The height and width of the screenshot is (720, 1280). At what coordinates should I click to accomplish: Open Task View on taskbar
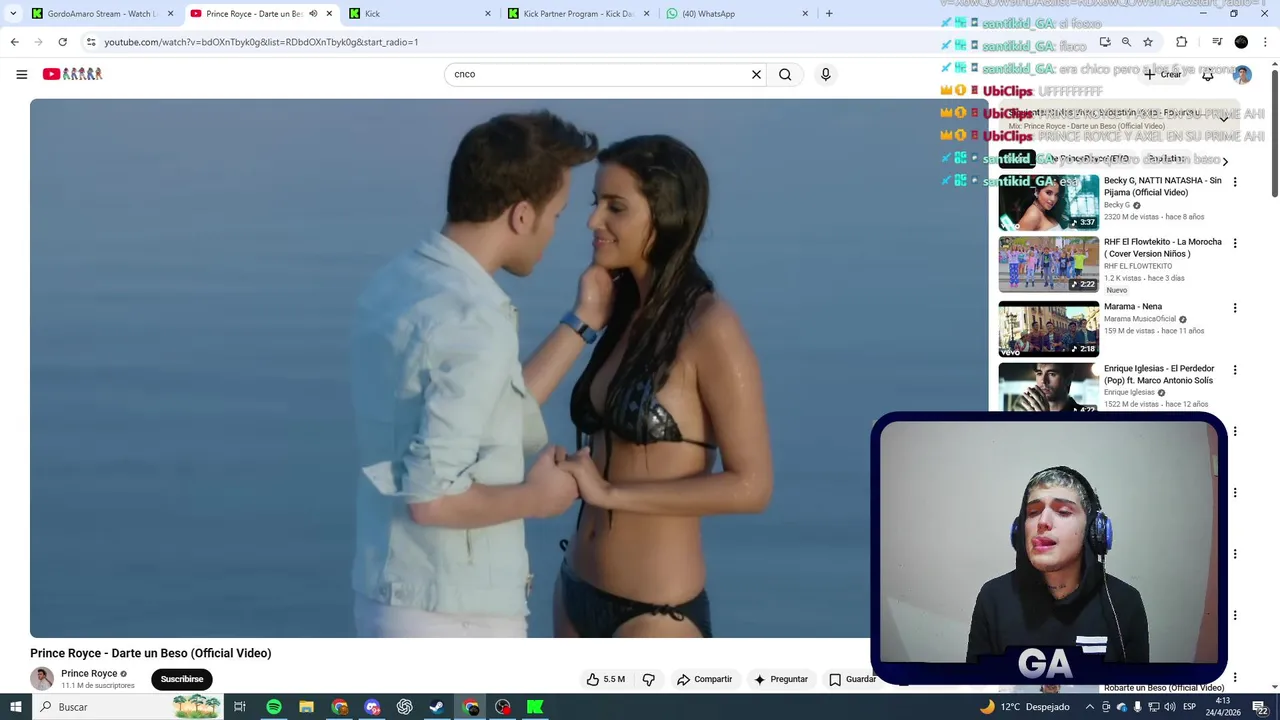(240, 707)
